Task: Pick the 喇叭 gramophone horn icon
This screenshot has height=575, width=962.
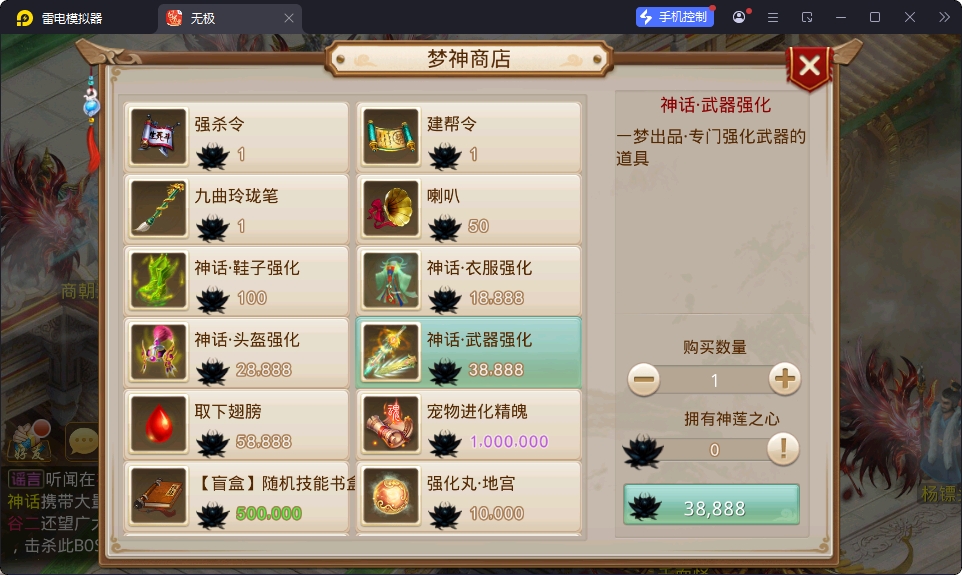Action: (x=391, y=209)
